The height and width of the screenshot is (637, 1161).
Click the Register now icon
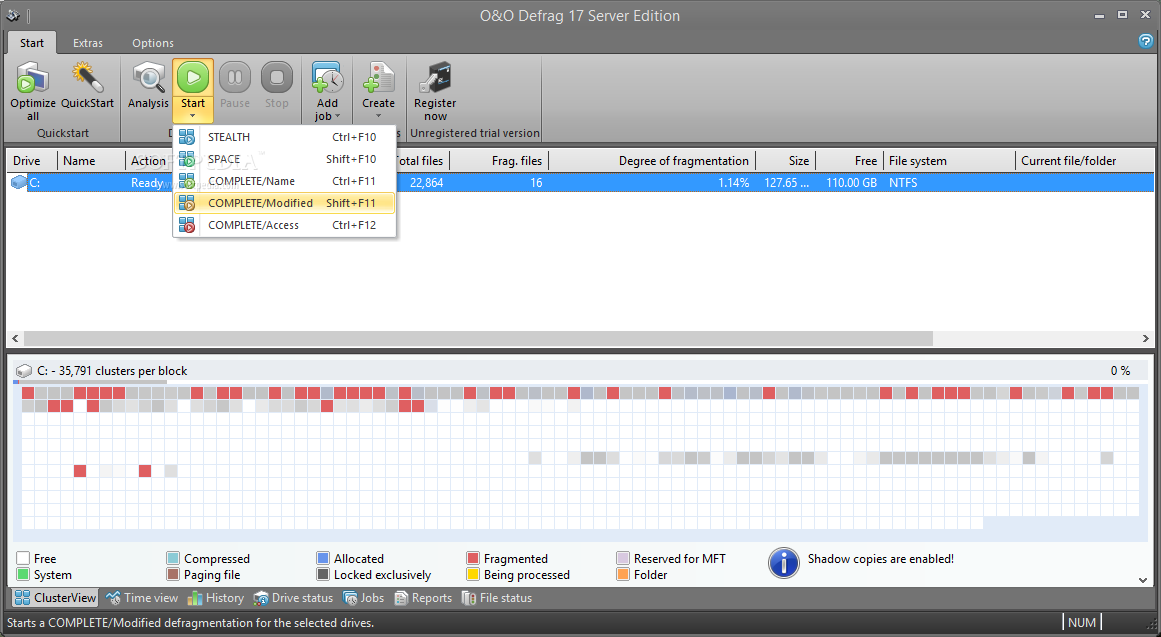[x=435, y=79]
